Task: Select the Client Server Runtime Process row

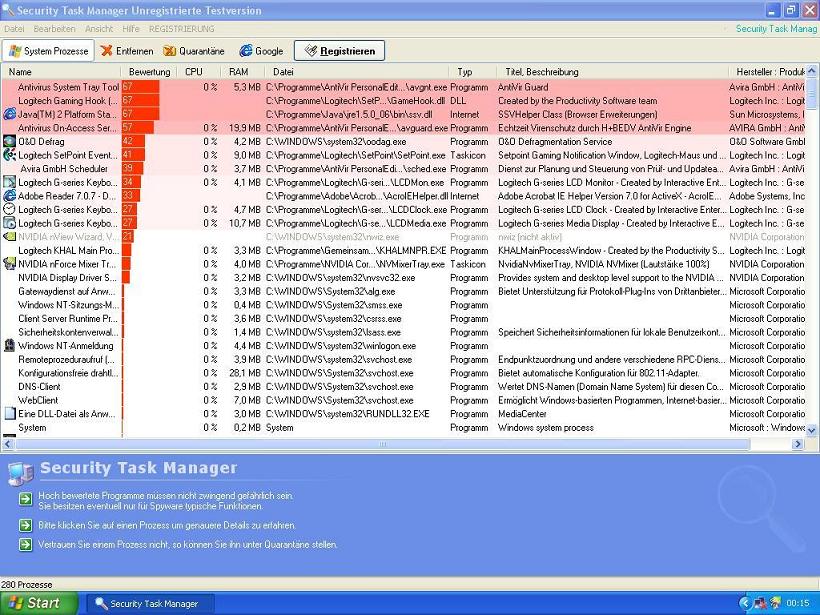Action: tap(403, 318)
